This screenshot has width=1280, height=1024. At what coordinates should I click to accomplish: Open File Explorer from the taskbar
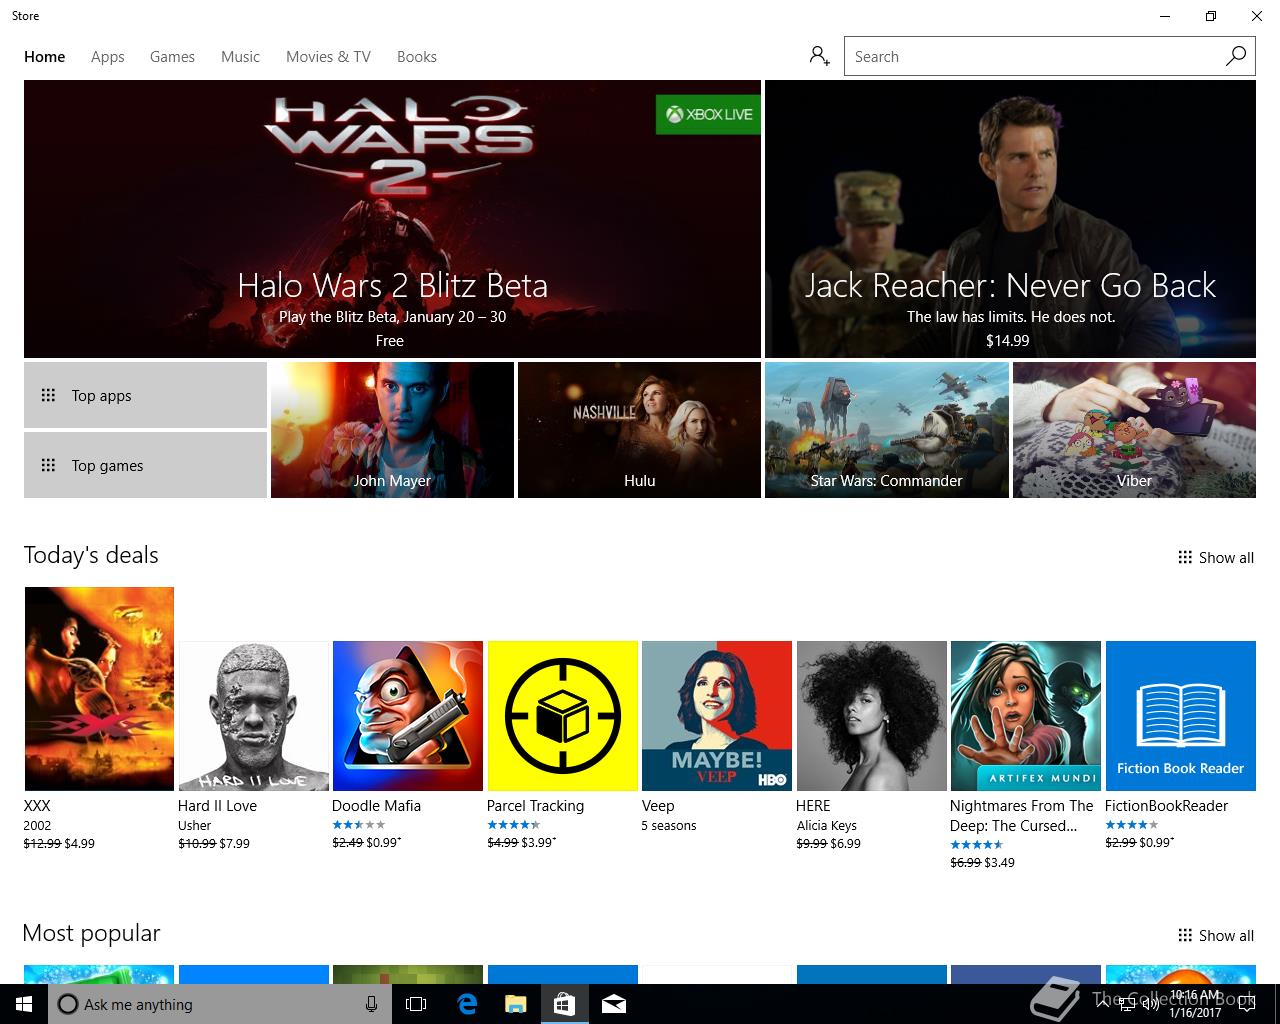point(515,1004)
